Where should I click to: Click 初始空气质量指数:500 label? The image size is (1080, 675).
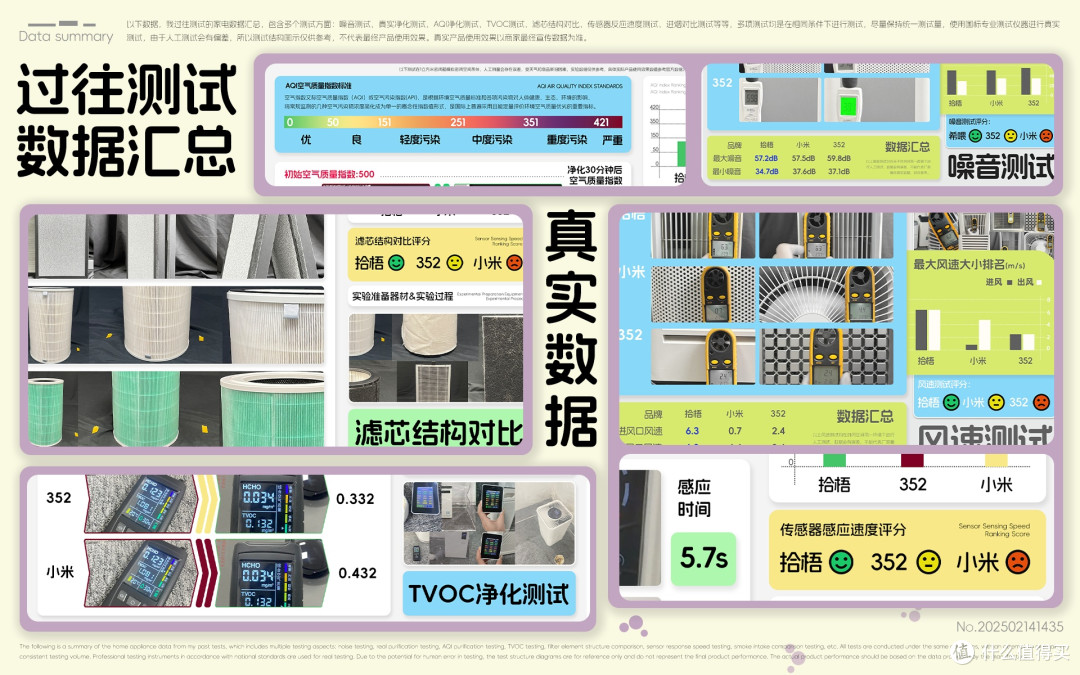coord(329,174)
